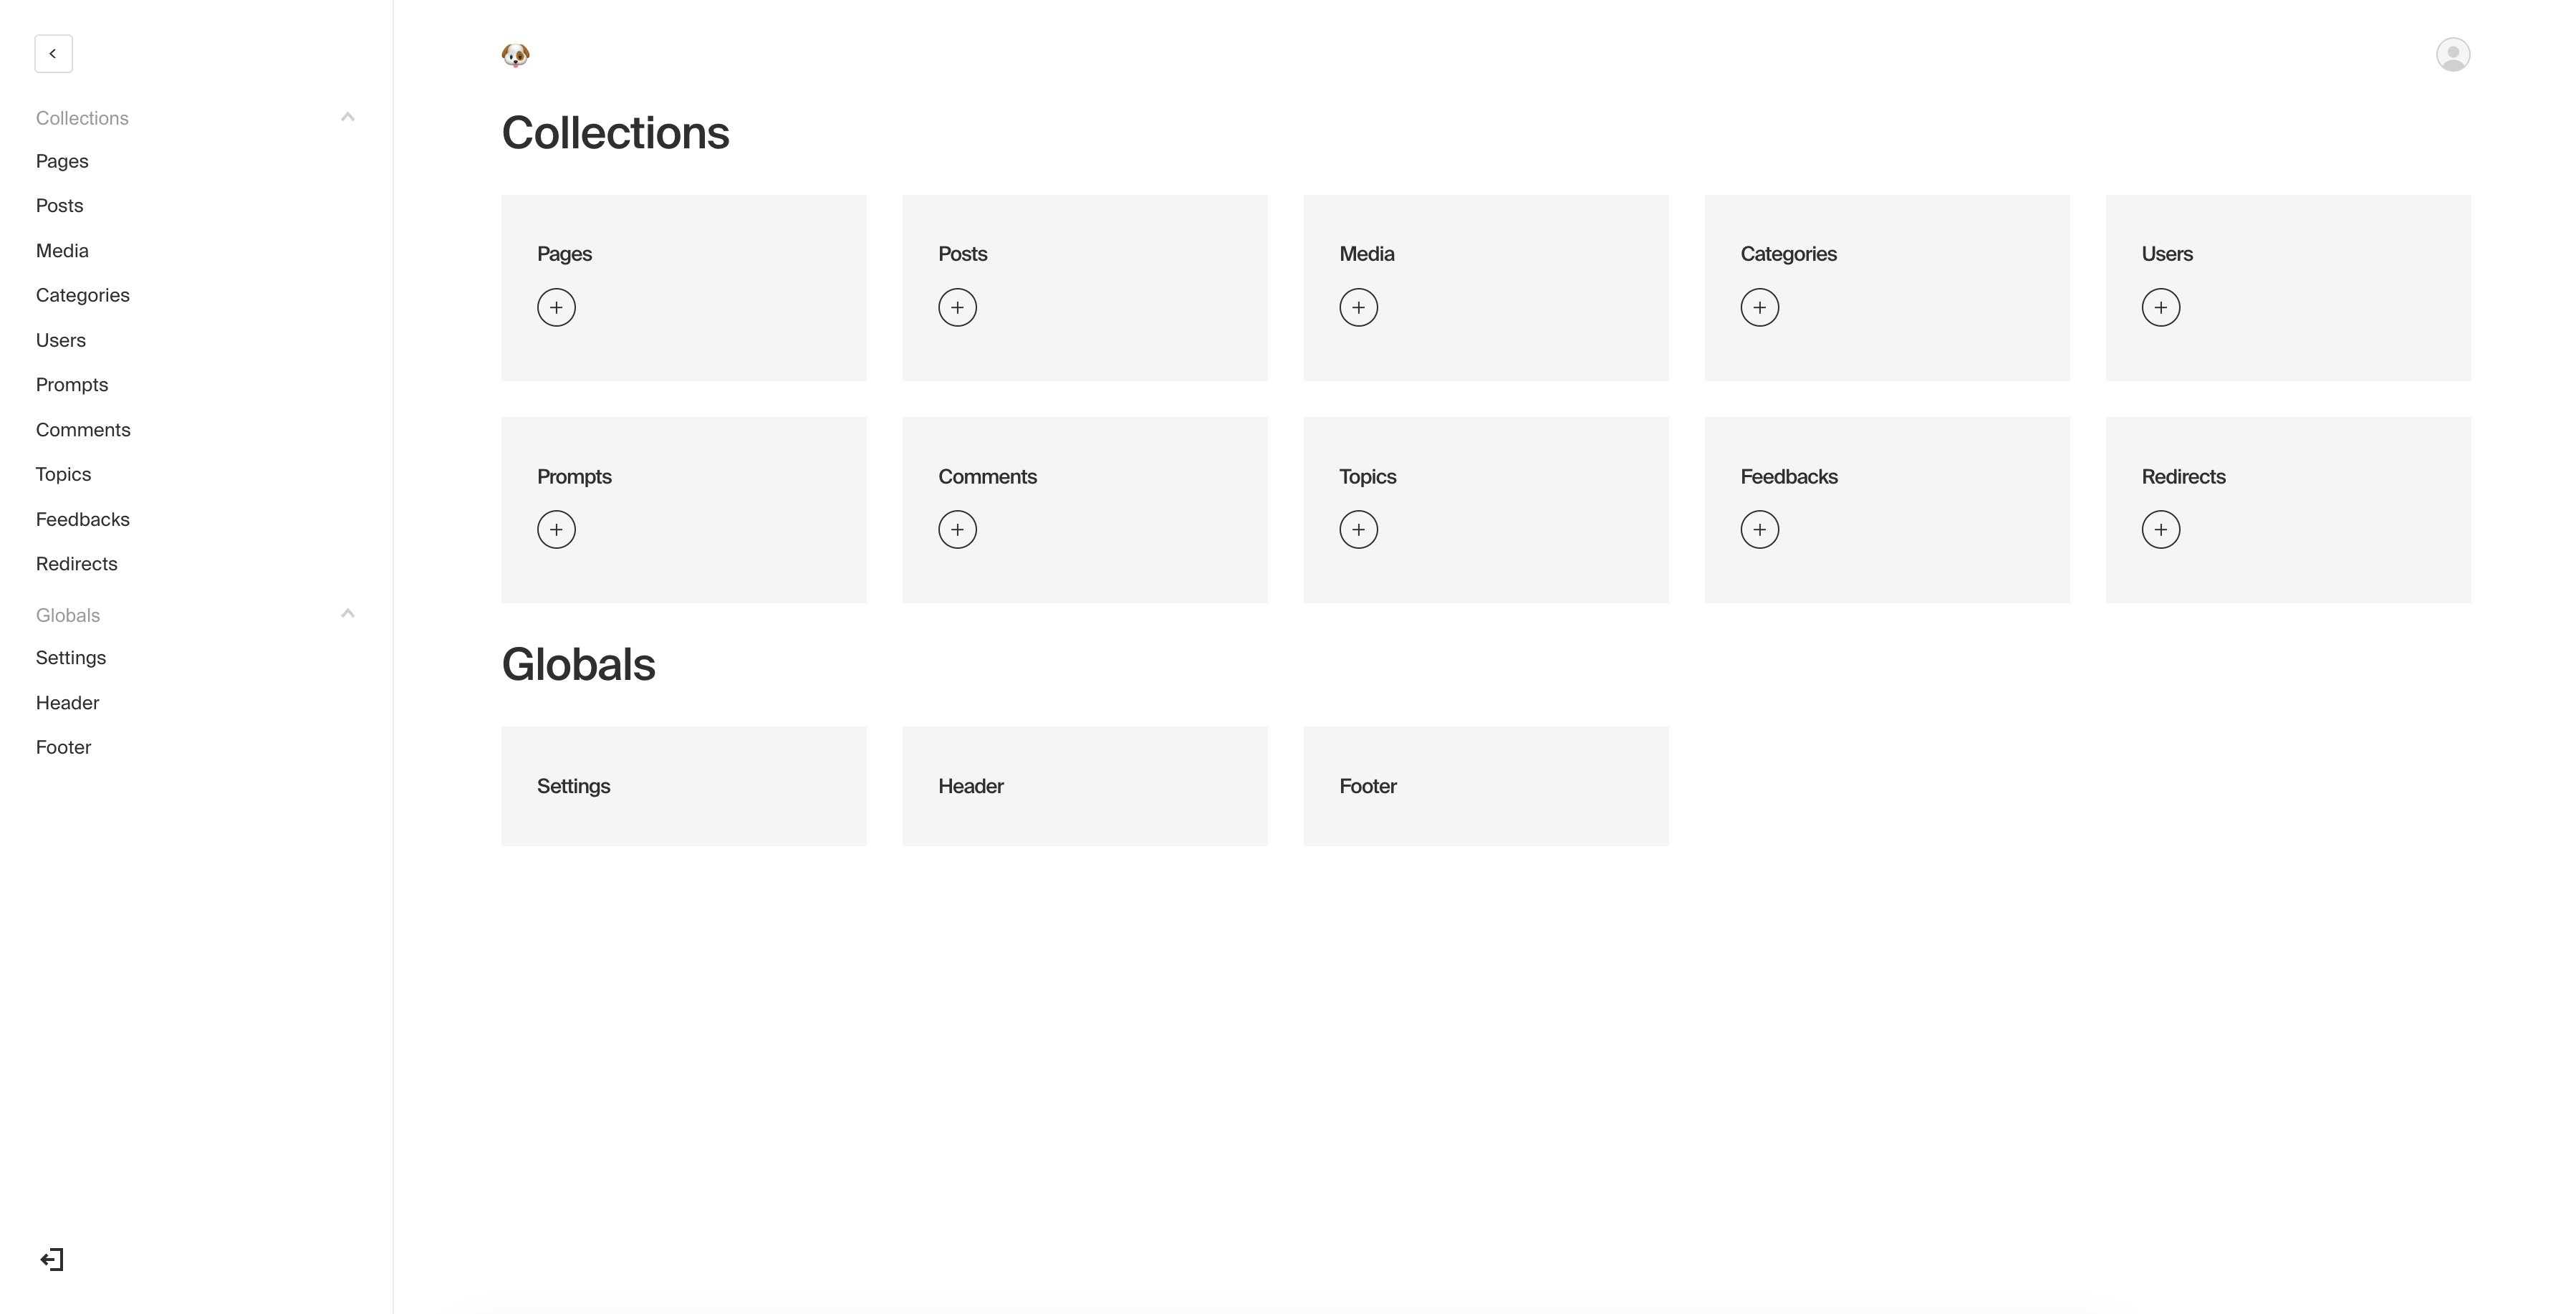The width and height of the screenshot is (2576, 1314).
Task: Select Comments in the sidebar navigation
Action: tap(83, 430)
